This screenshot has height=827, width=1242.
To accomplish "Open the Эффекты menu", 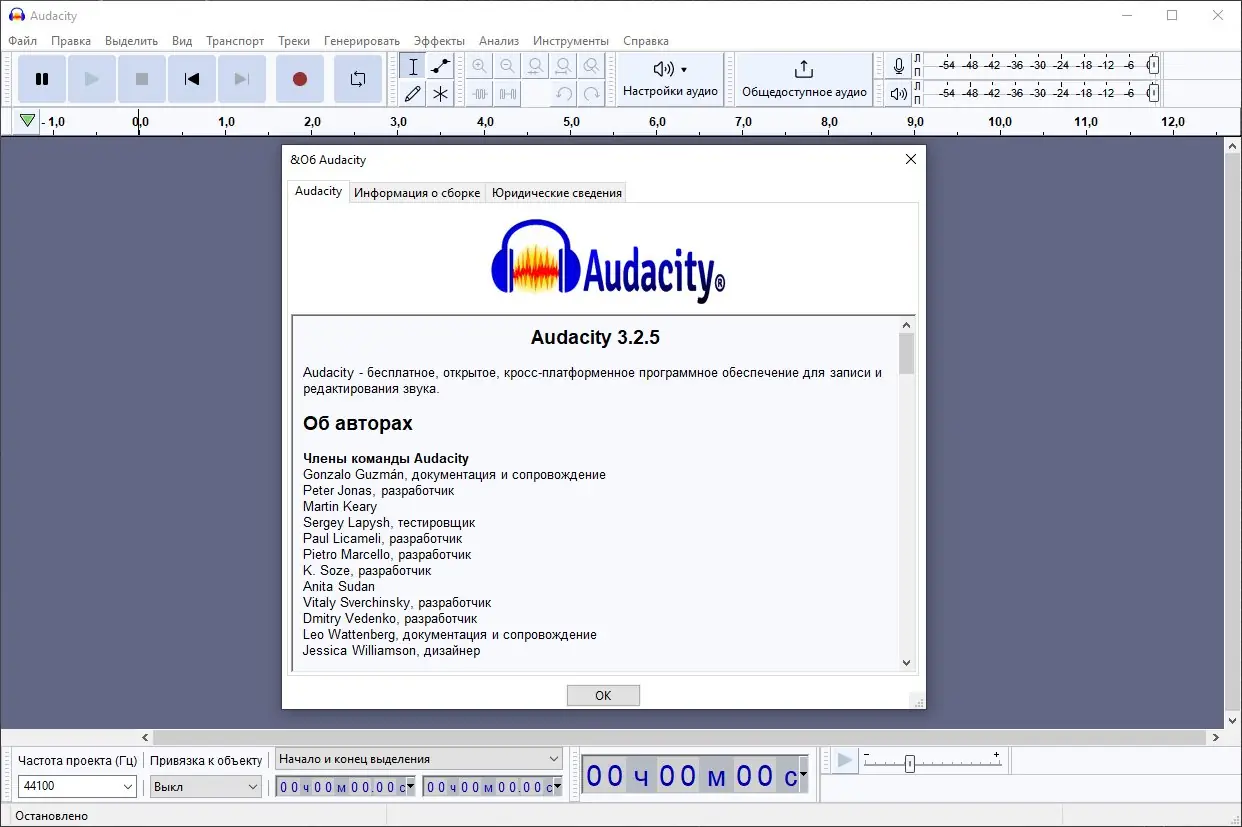I will click(439, 41).
